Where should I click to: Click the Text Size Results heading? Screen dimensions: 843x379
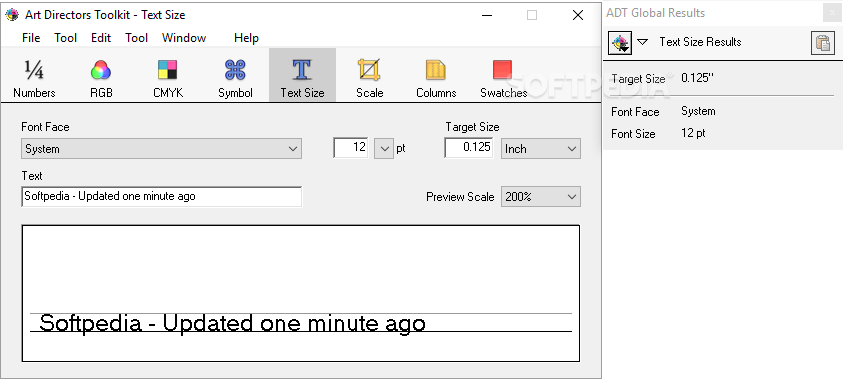(x=700, y=42)
